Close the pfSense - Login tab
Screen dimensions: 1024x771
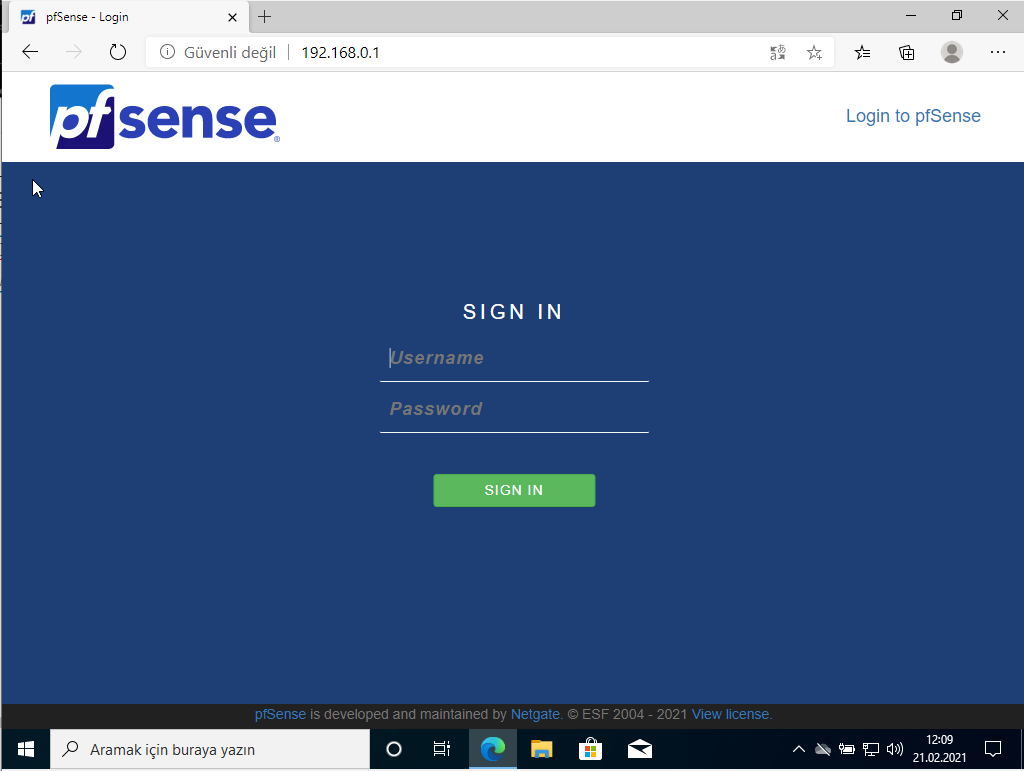(x=232, y=18)
